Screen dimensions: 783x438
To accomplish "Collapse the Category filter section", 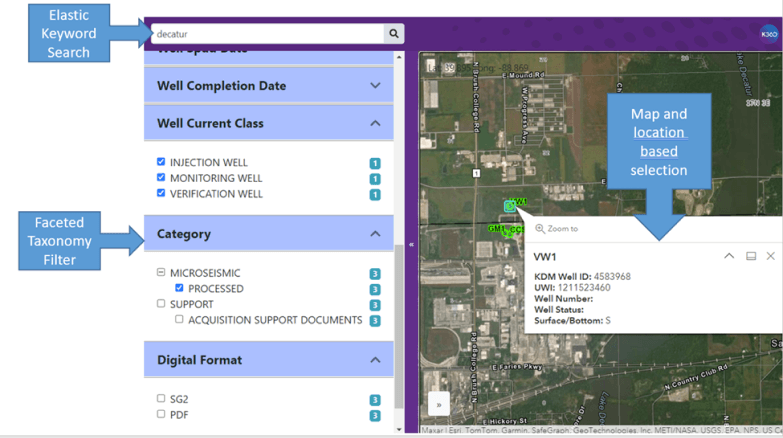I will point(375,234).
